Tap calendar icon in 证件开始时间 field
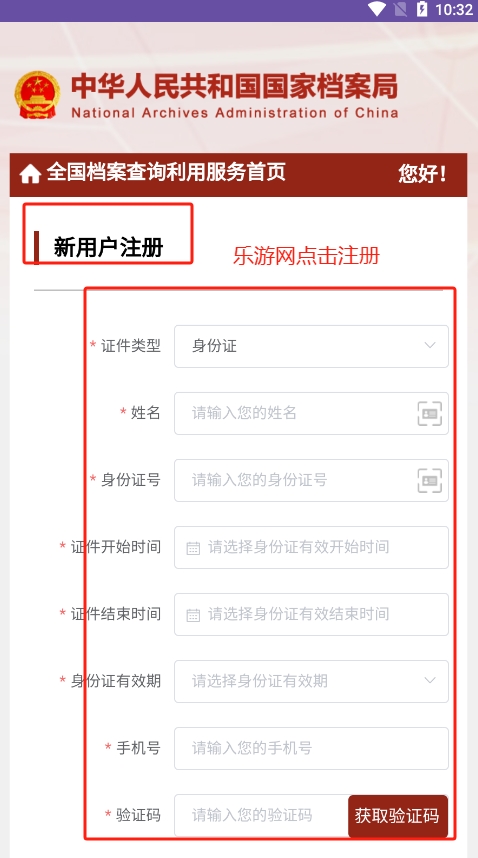 (x=194, y=548)
